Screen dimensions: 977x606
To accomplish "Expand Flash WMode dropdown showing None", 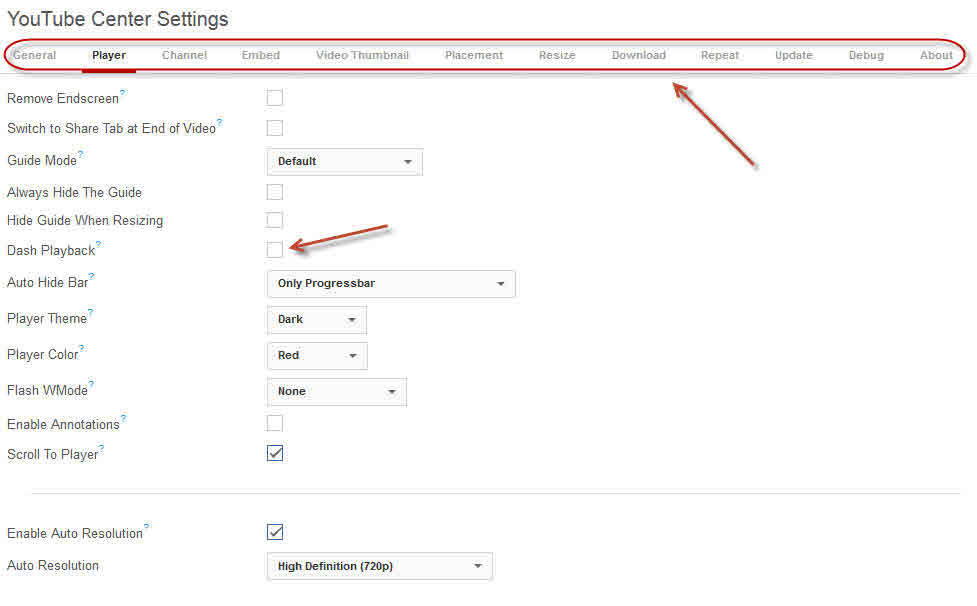I will [337, 392].
